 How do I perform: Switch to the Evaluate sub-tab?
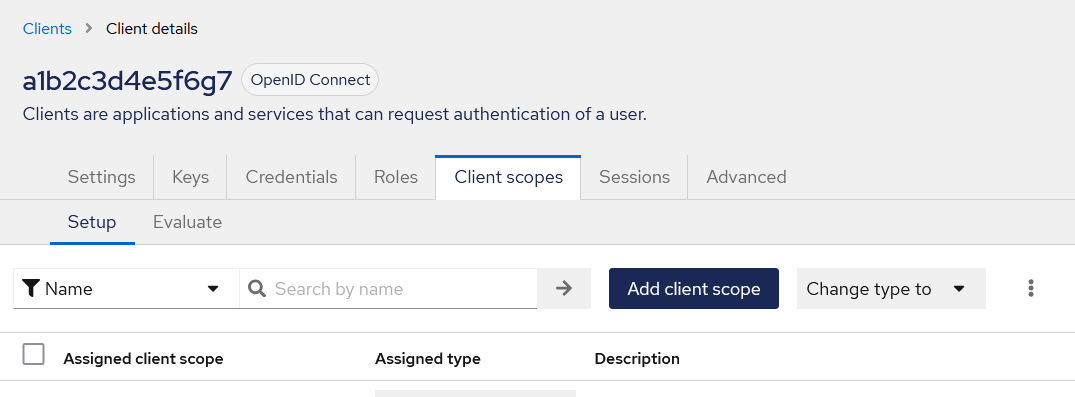(x=187, y=222)
